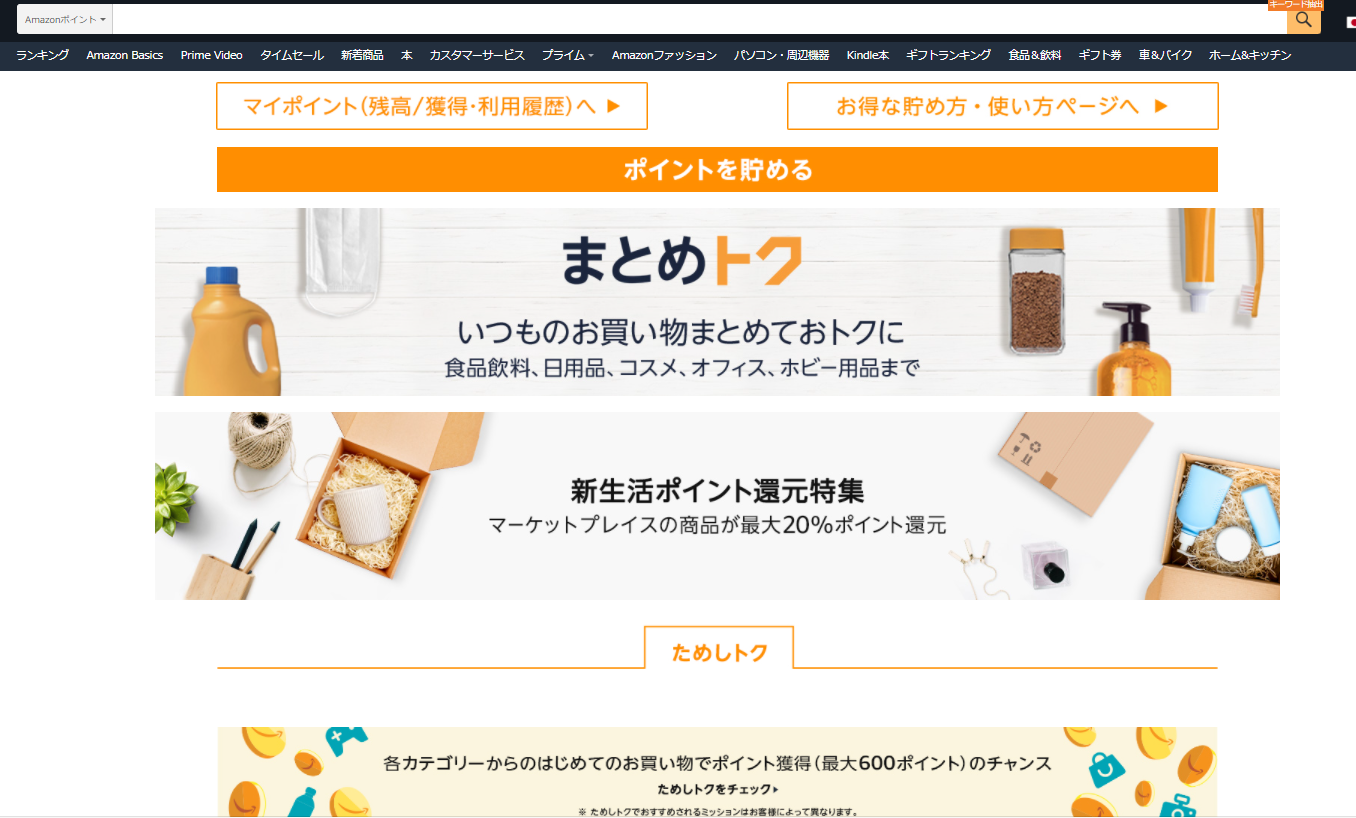1356x818 pixels.
Task: Click inside the search text field
Action: tap(699, 19)
